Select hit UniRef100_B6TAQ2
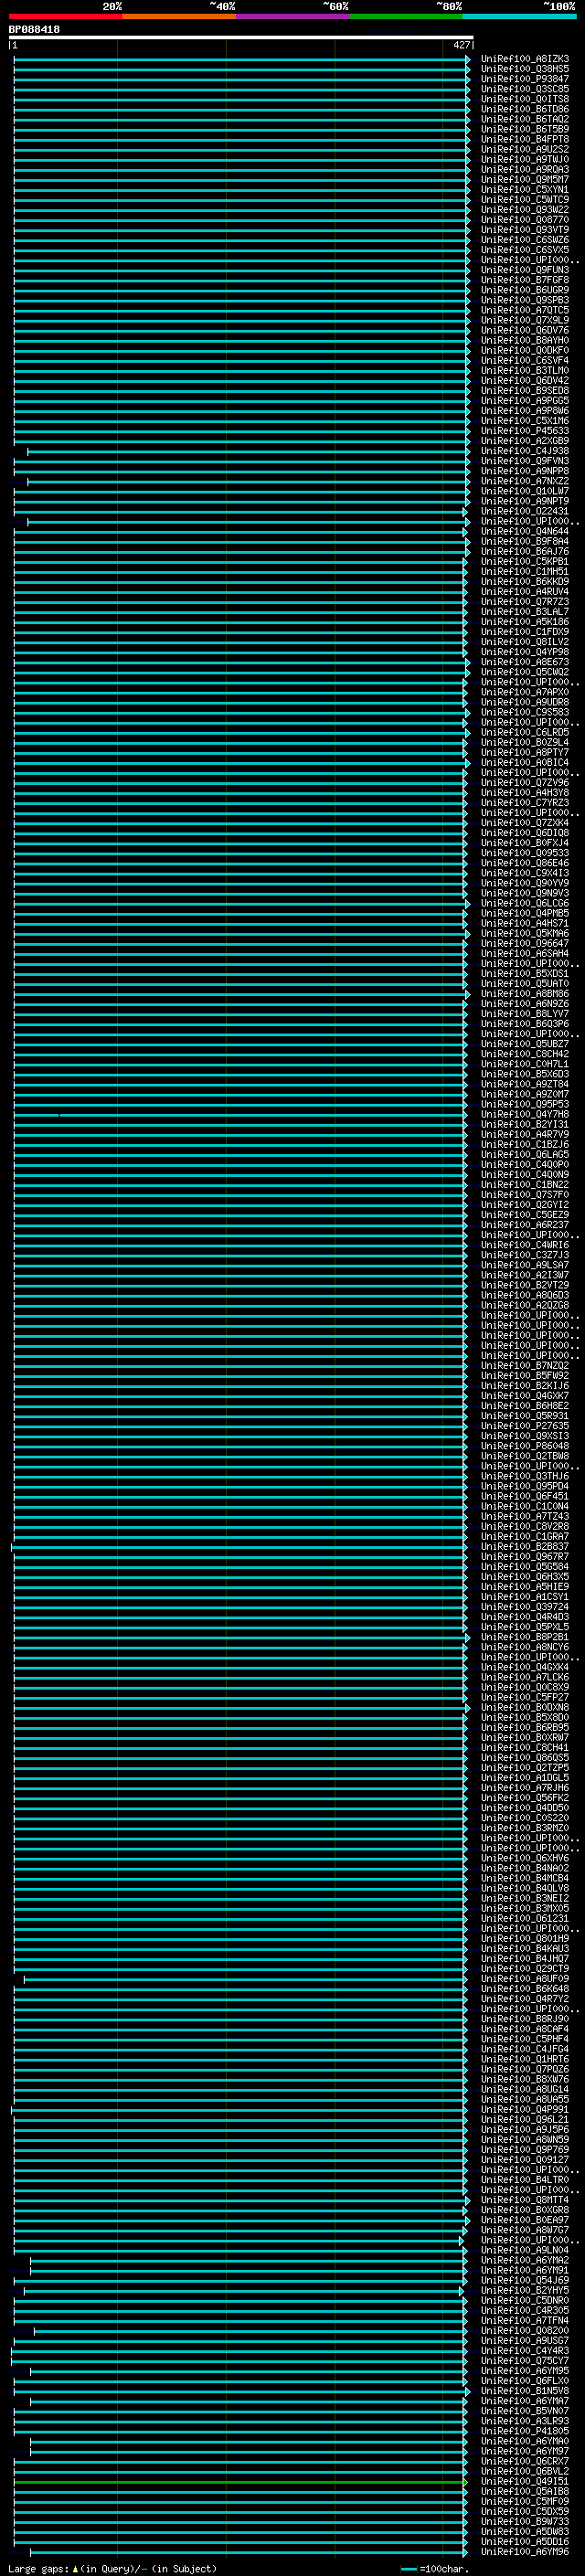This screenshot has width=585, height=2576. [524, 119]
